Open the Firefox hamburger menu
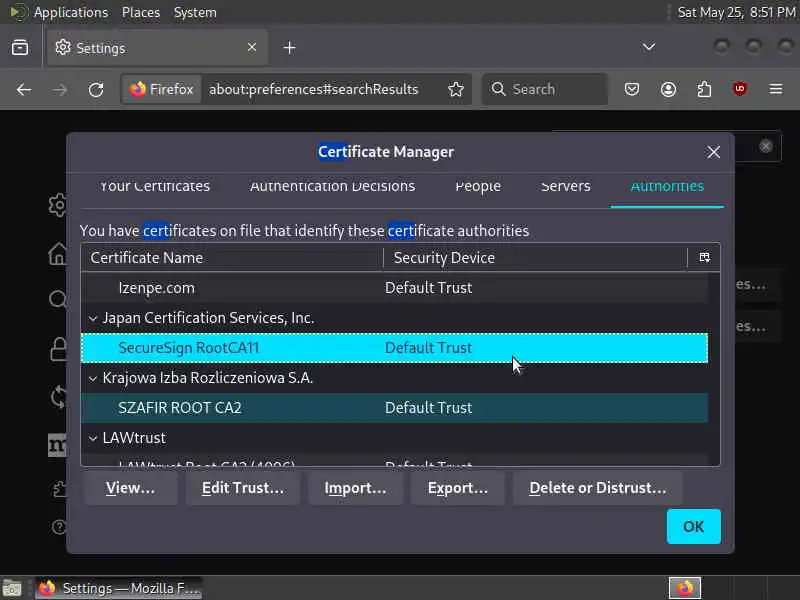 point(776,90)
